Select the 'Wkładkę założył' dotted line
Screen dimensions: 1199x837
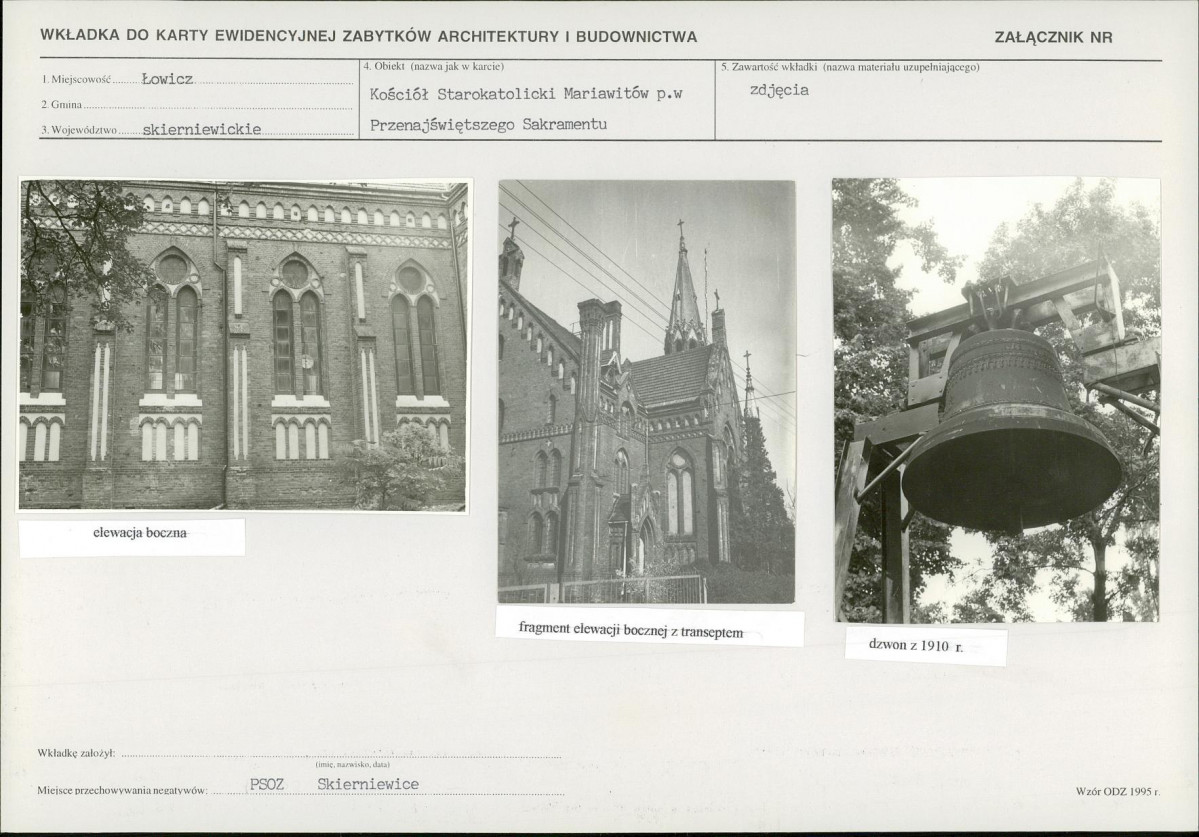click(x=341, y=754)
